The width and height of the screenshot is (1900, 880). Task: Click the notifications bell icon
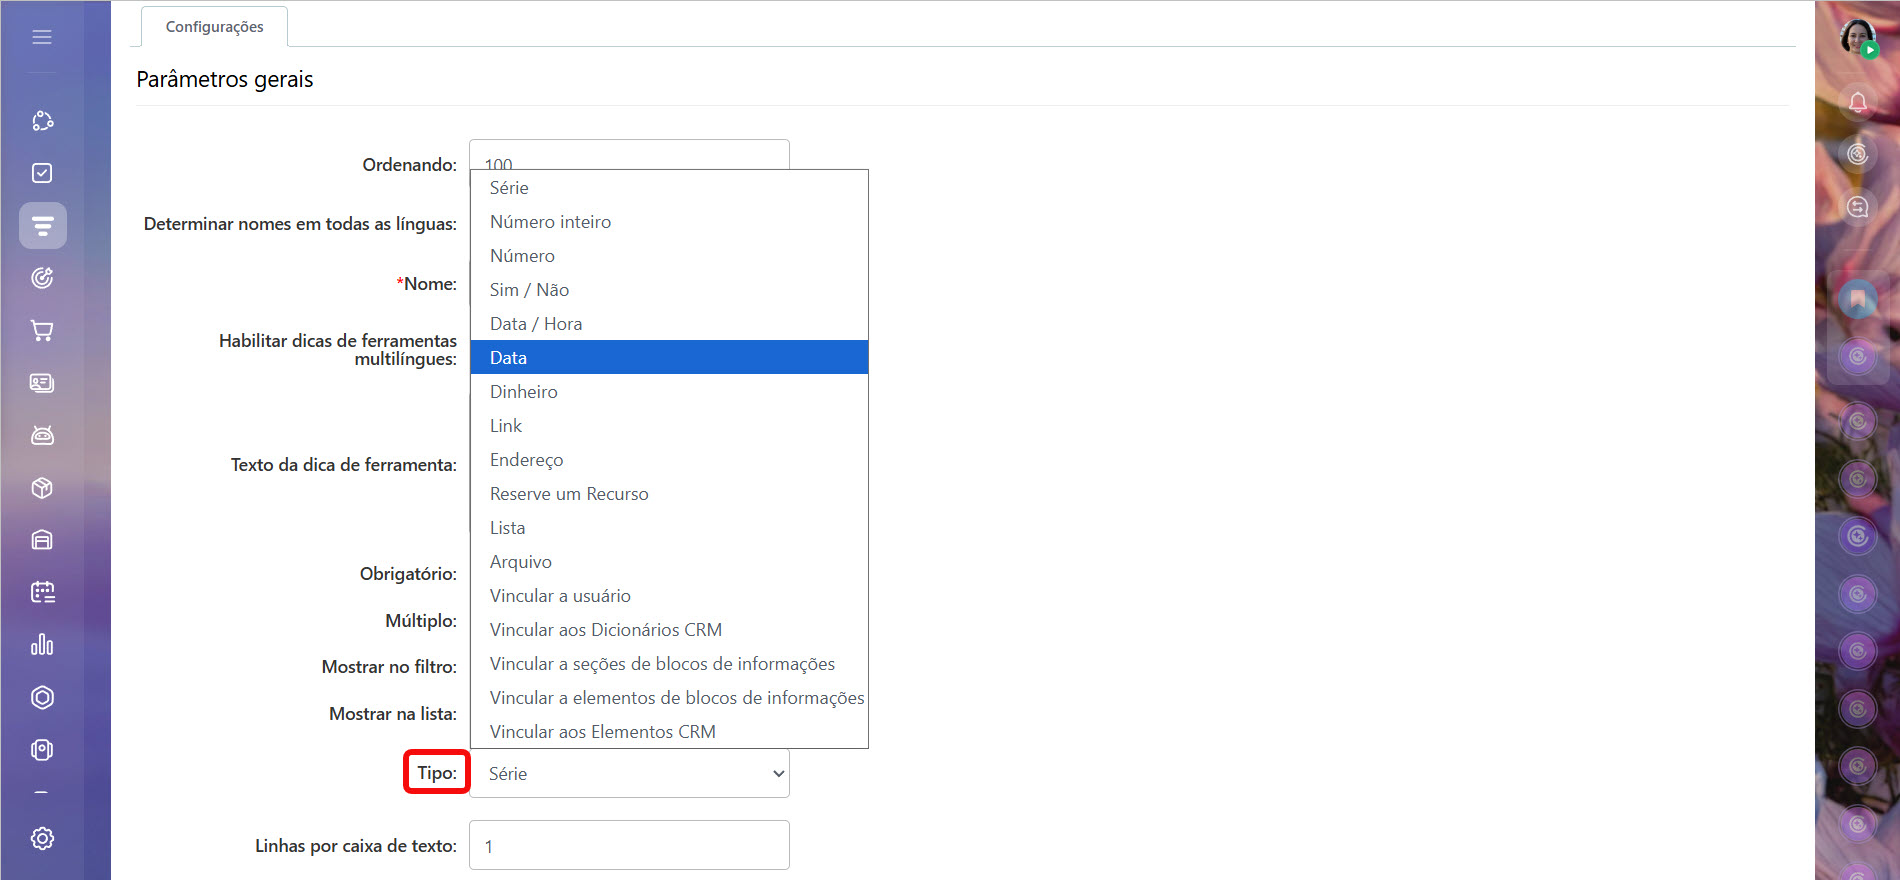click(x=1857, y=102)
